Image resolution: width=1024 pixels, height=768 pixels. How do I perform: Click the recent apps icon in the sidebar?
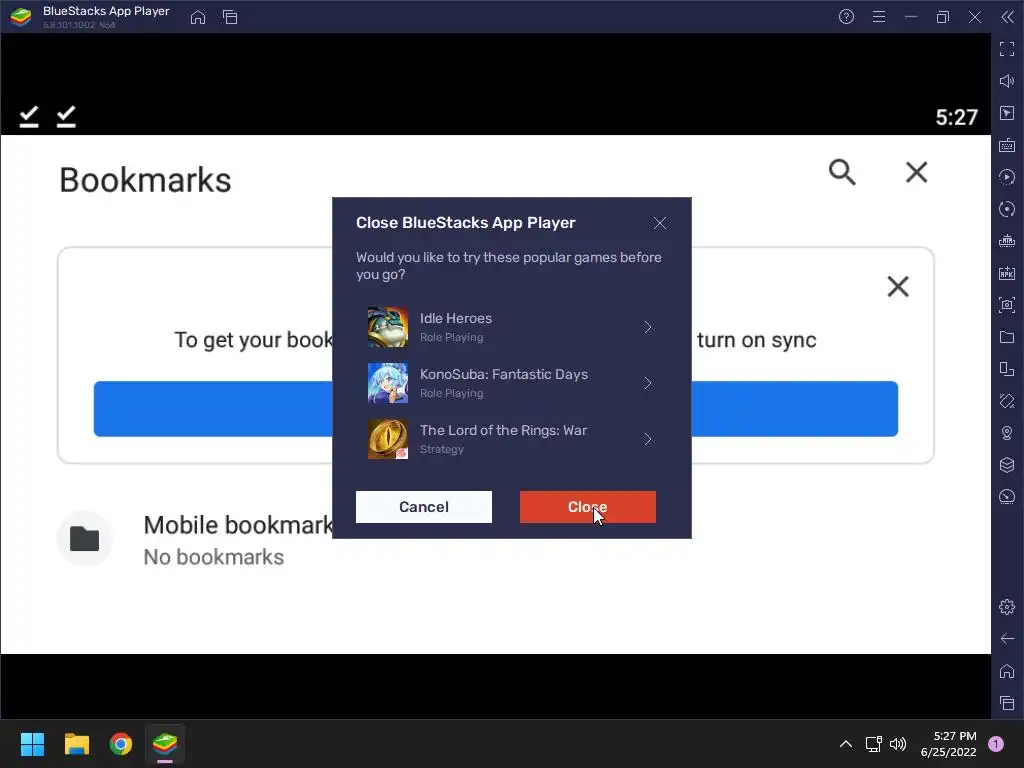[x=1007, y=703]
